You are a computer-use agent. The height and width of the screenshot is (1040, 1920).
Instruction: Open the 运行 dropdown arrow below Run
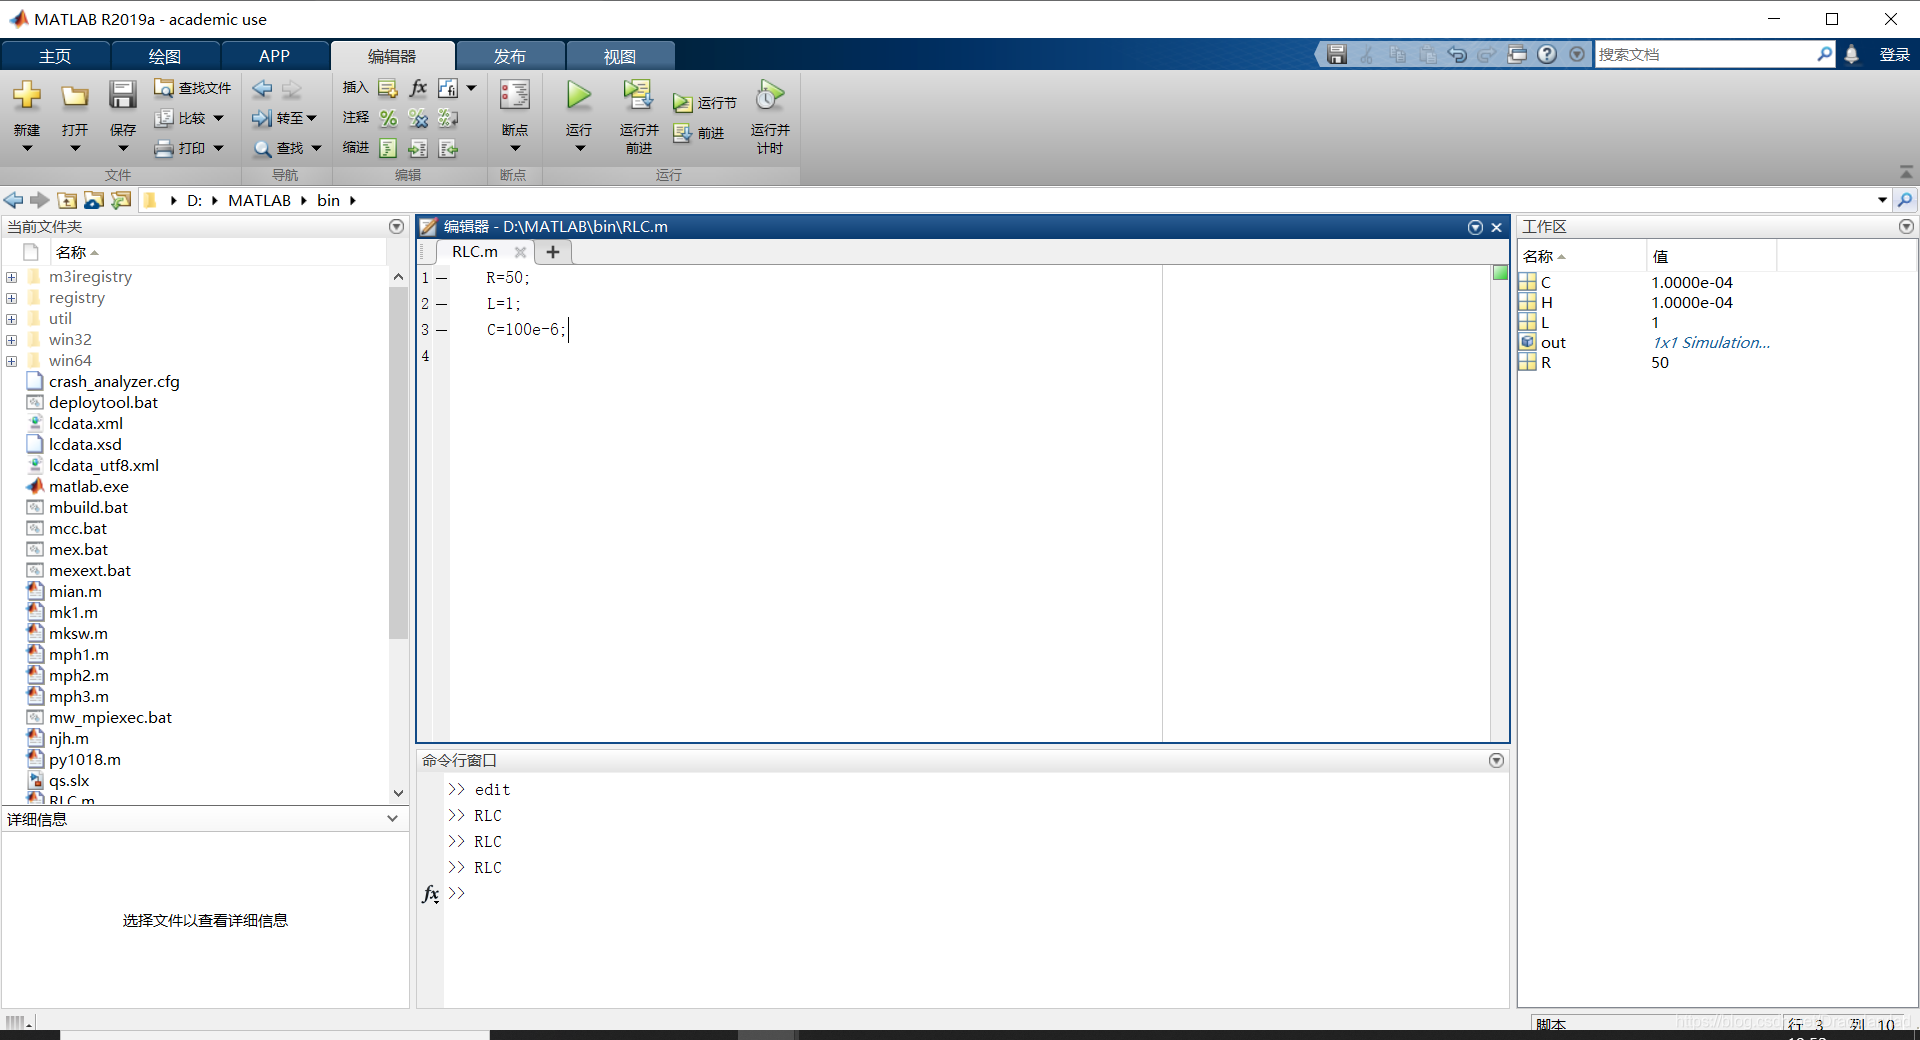point(579,149)
